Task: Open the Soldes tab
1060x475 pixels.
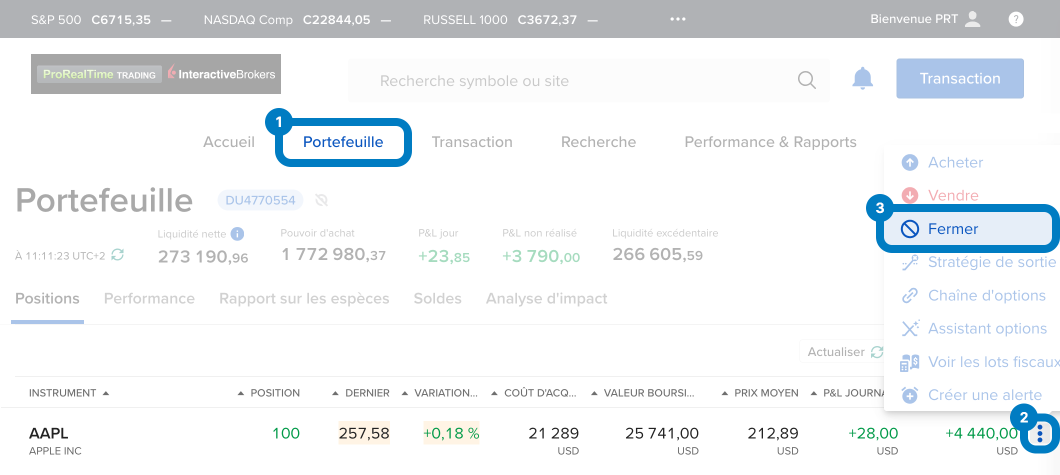Action: [x=437, y=298]
